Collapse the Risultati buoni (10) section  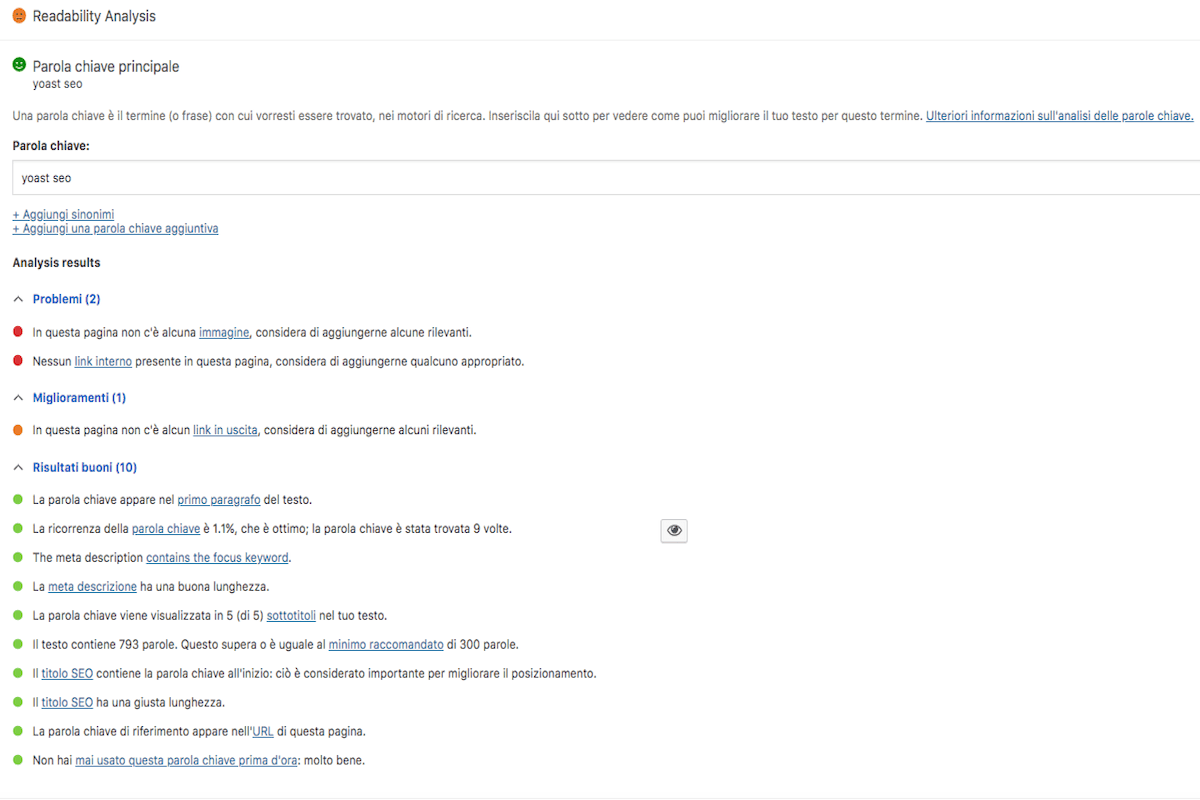pyautogui.click(x=85, y=467)
